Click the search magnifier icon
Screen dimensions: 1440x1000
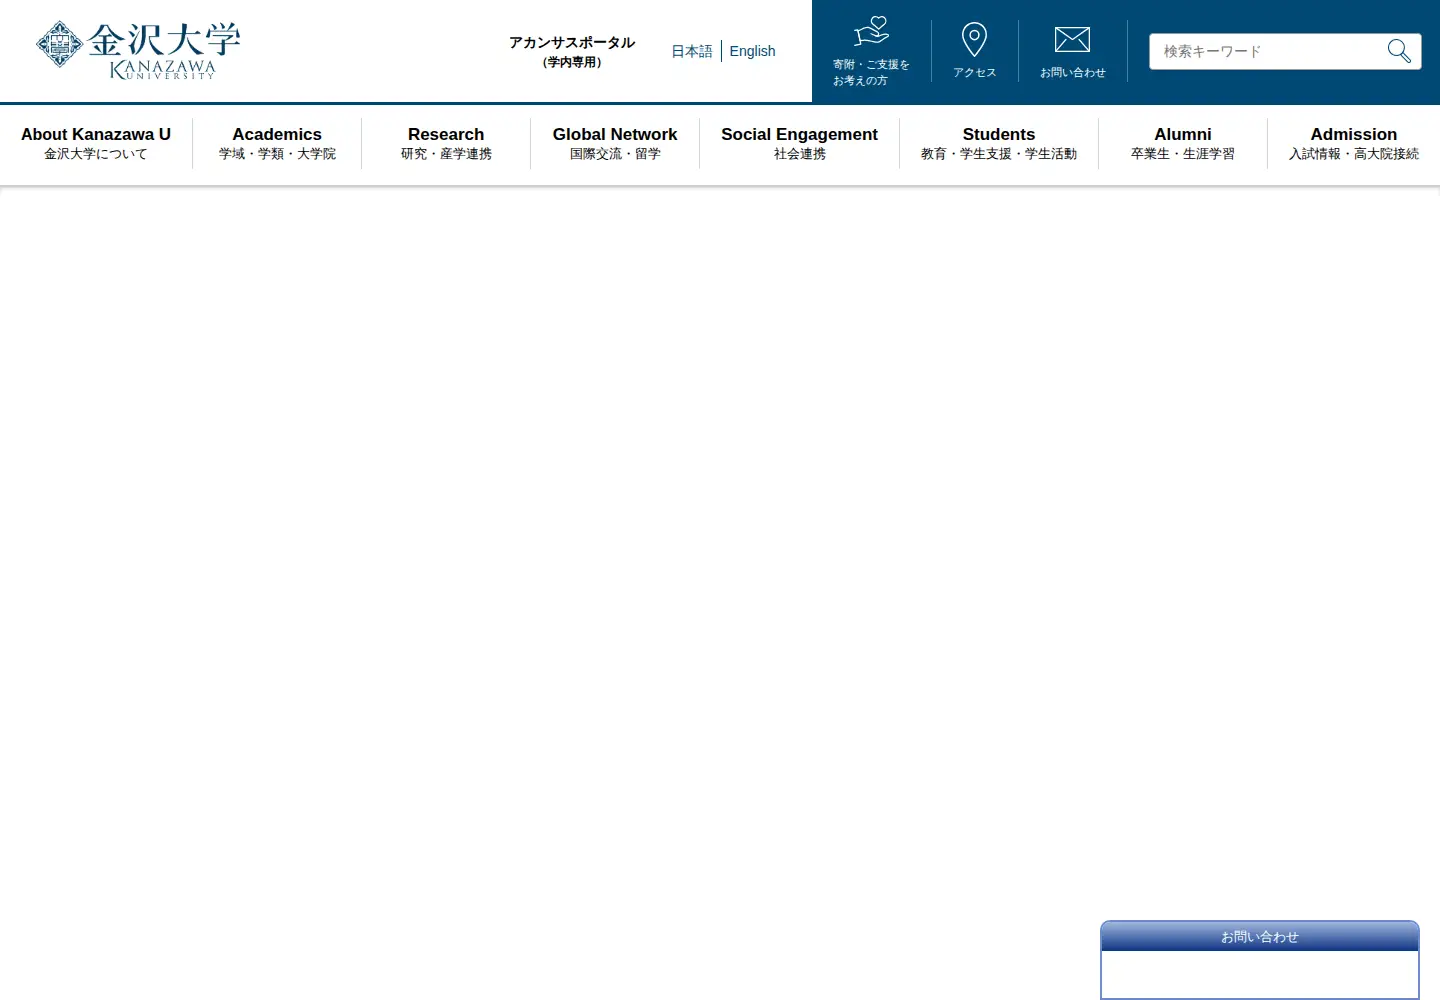tap(1399, 51)
